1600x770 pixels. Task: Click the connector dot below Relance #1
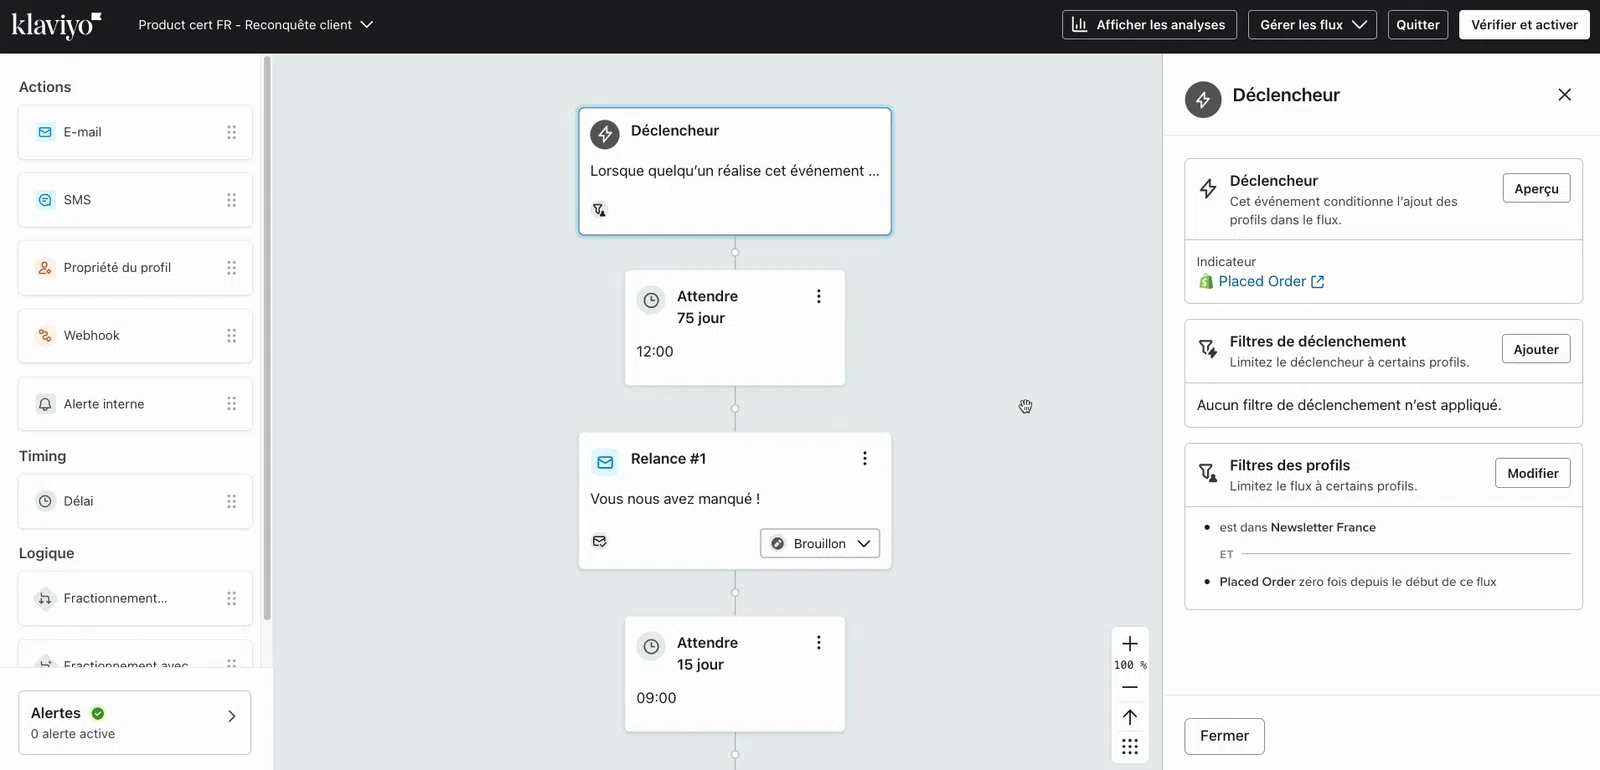coord(735,593)
